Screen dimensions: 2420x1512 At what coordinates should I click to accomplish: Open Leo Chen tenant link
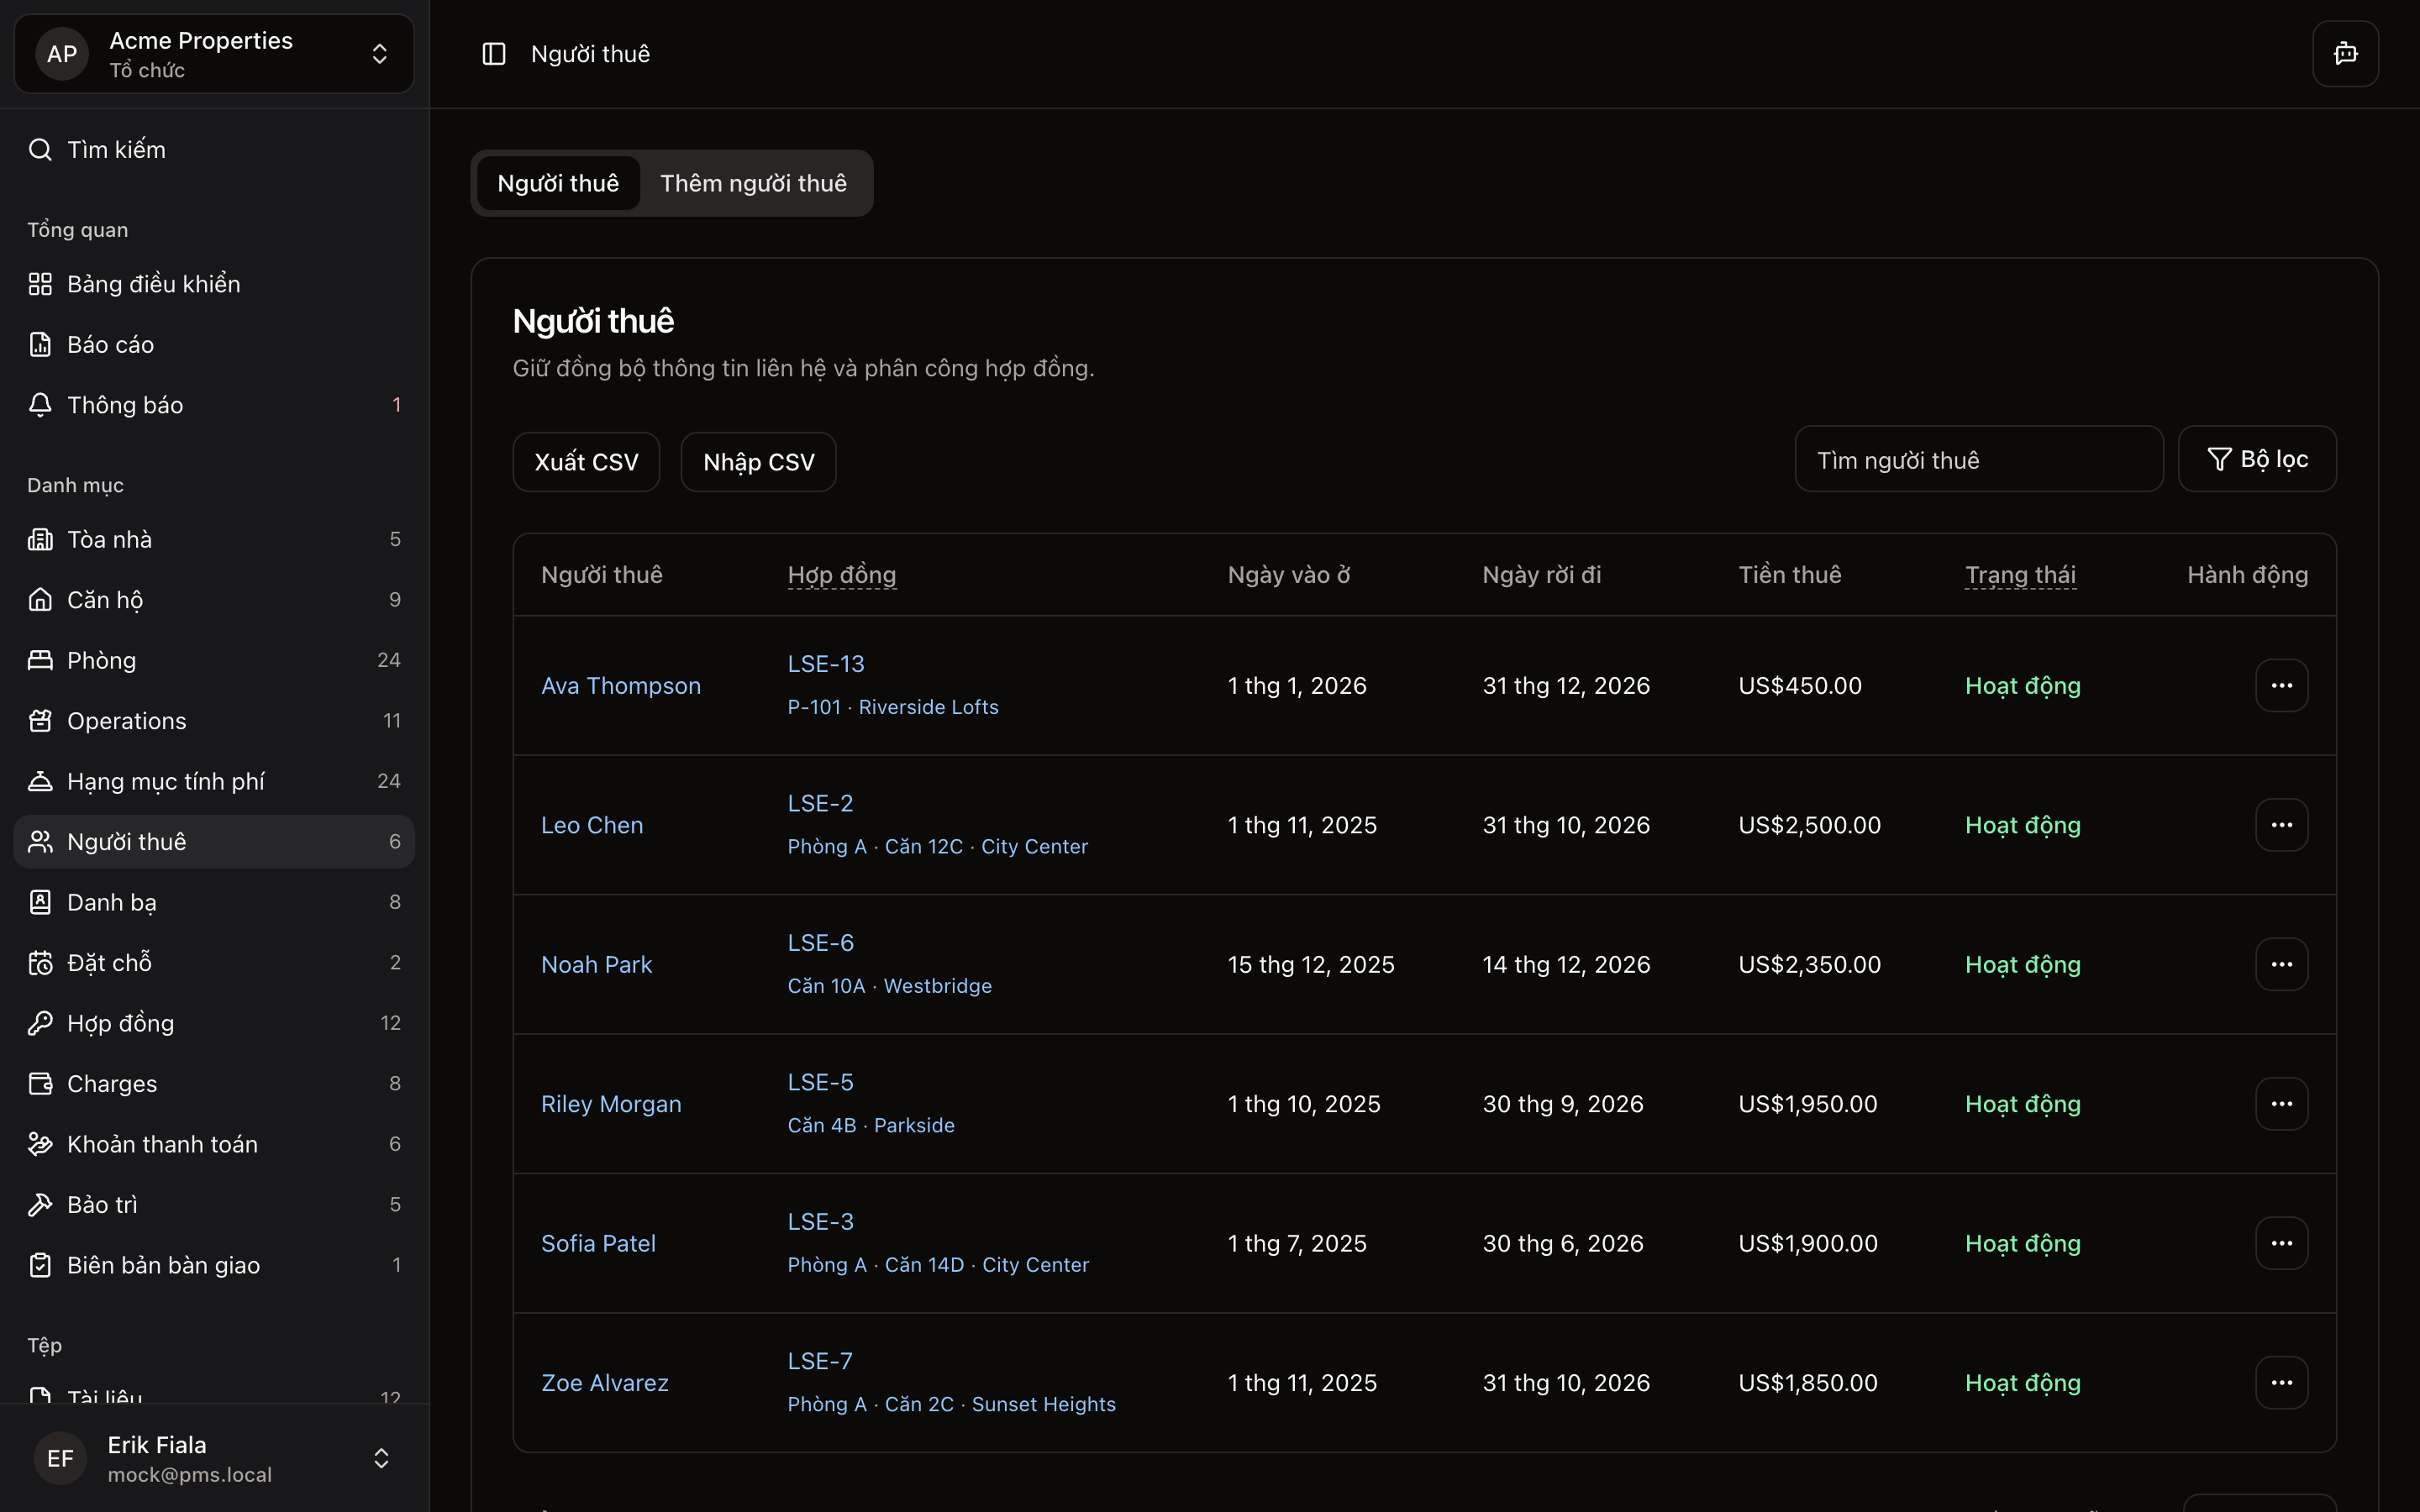click(592, 825)
